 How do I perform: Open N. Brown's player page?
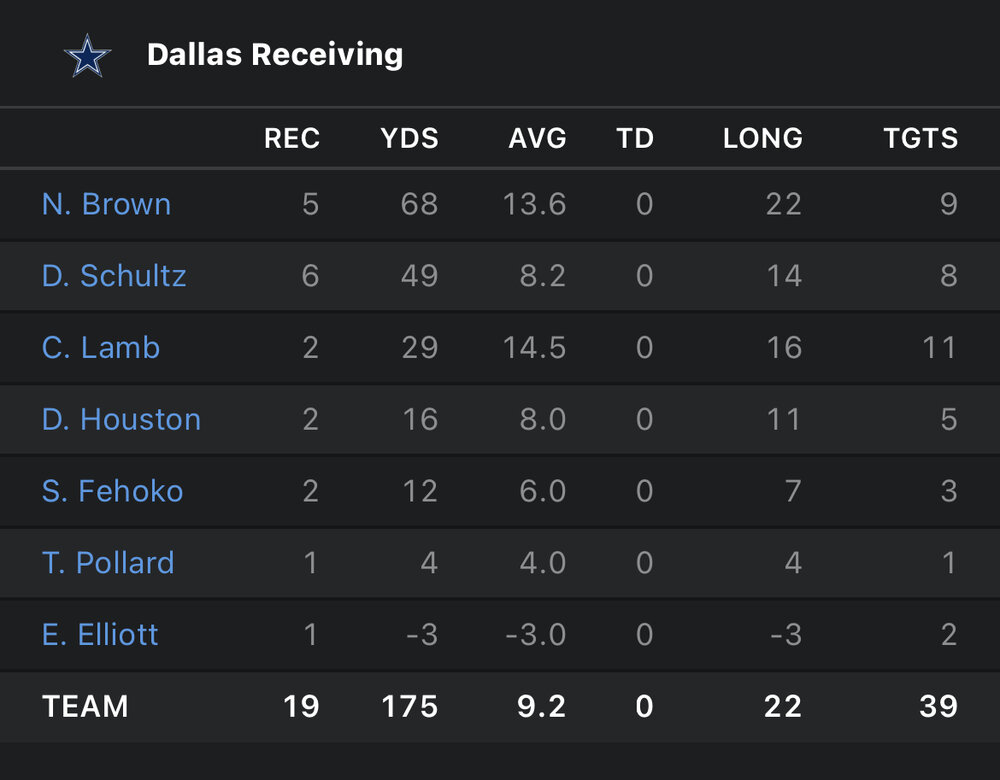106,204
